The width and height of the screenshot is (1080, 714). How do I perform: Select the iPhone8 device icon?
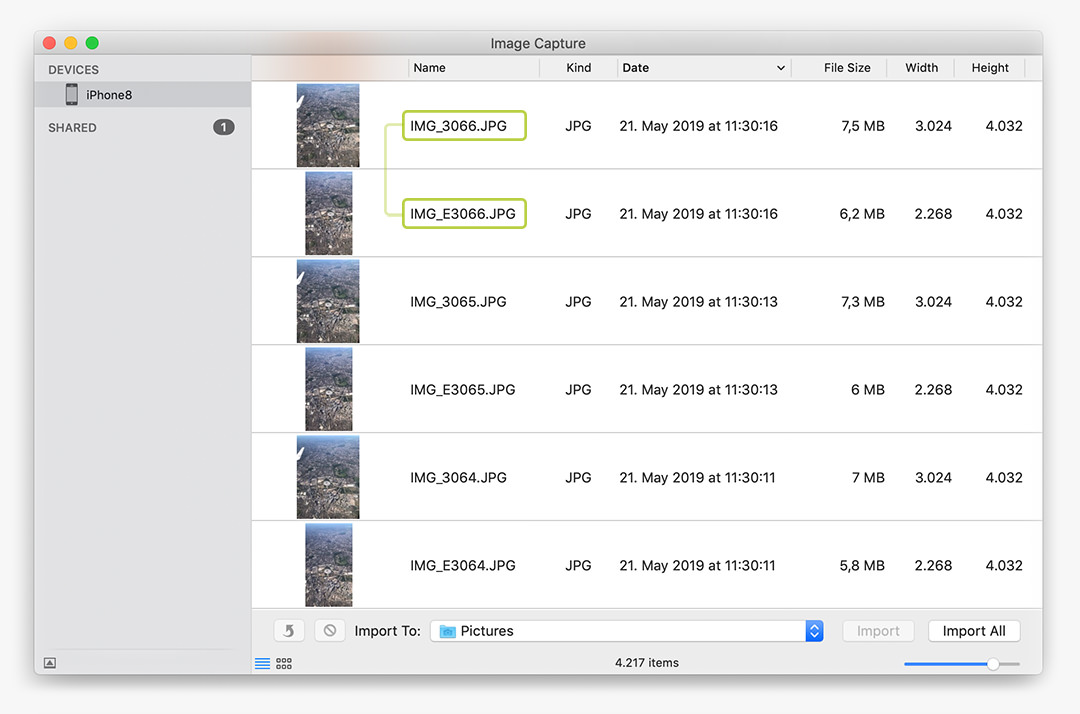(72, 95)
